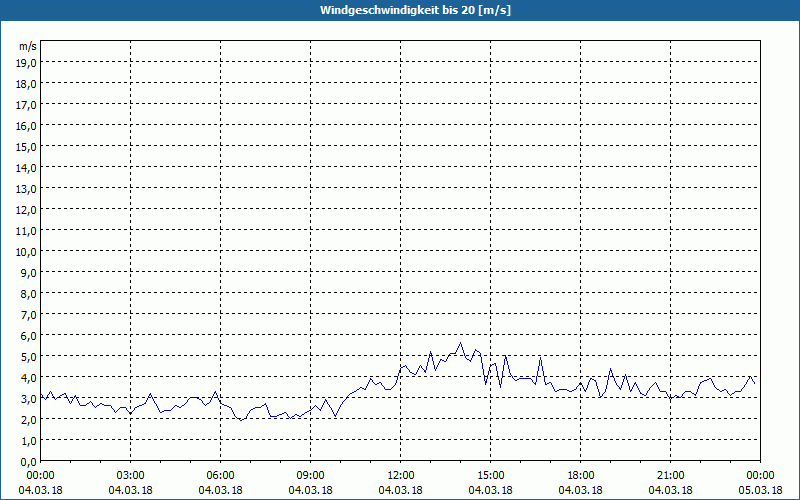The width and height of the screenshot is (800, 500).
Task: Click the 18:00 time axis label
Action: tap(581, 476)
